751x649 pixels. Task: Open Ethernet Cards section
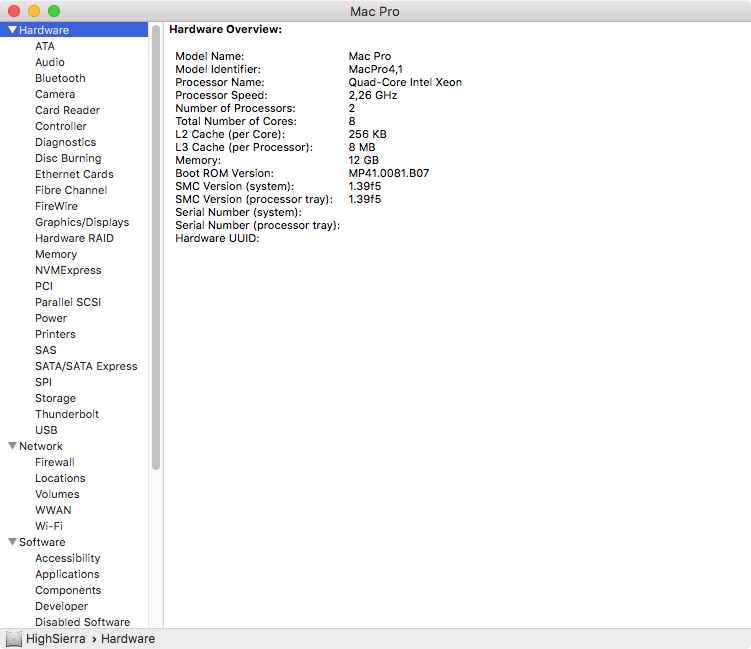(x=74, y=174)
